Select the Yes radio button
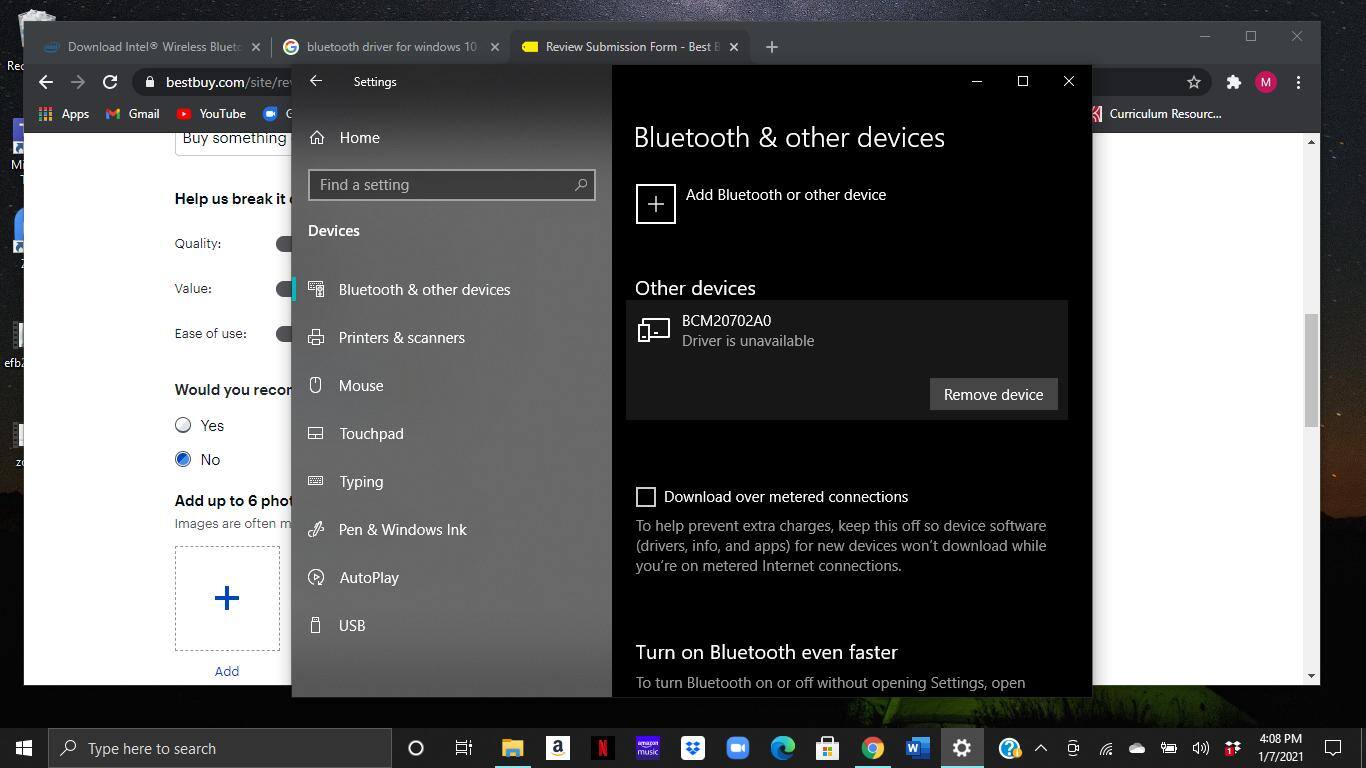 (x=183, y=425)
